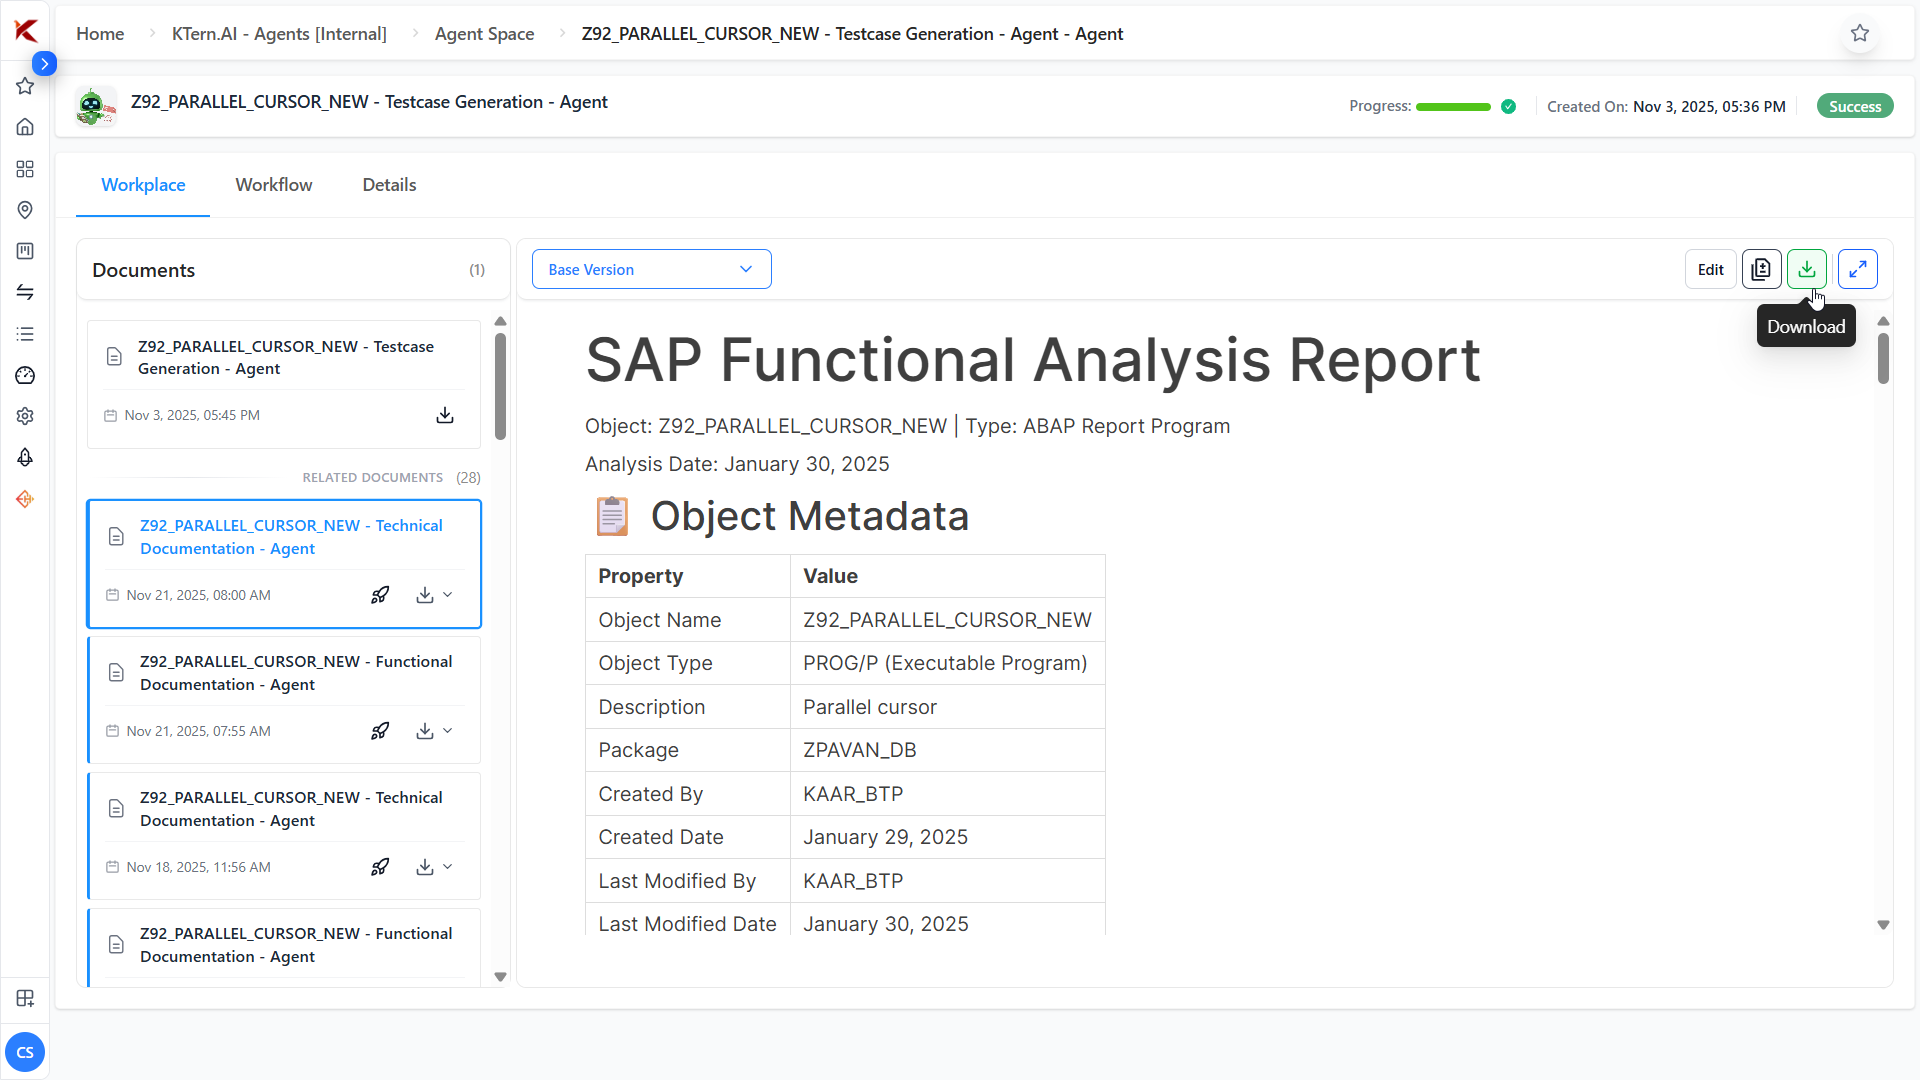Click the Edit button
1920x1080 pixels.
(x=1710, y=269)
